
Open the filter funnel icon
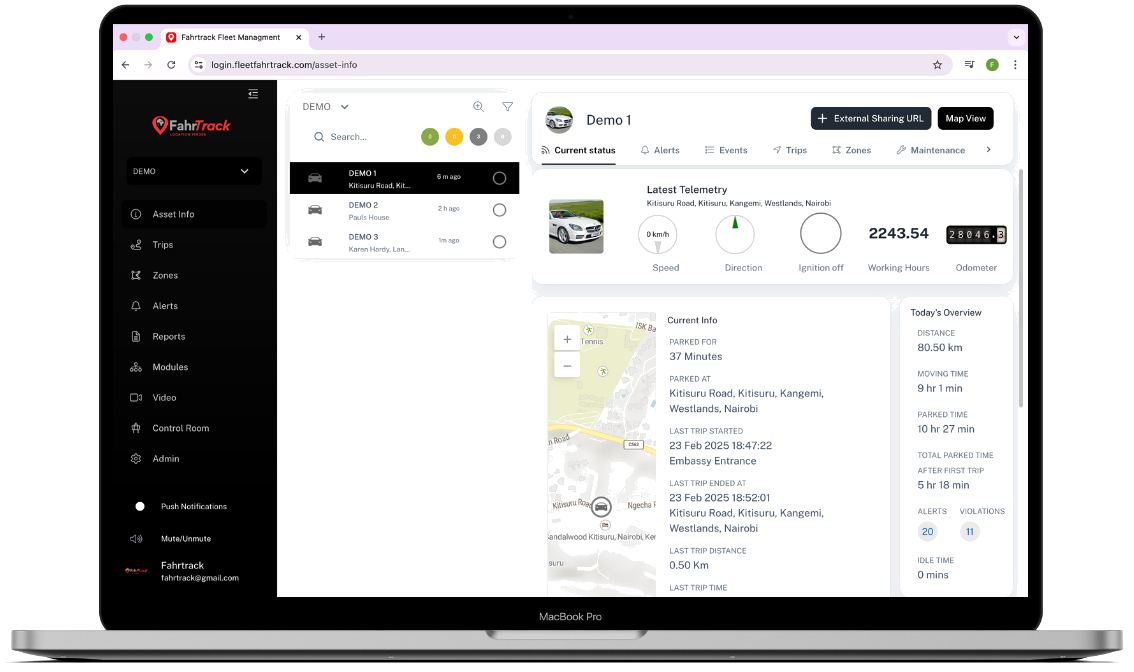[x=508, y=106]
